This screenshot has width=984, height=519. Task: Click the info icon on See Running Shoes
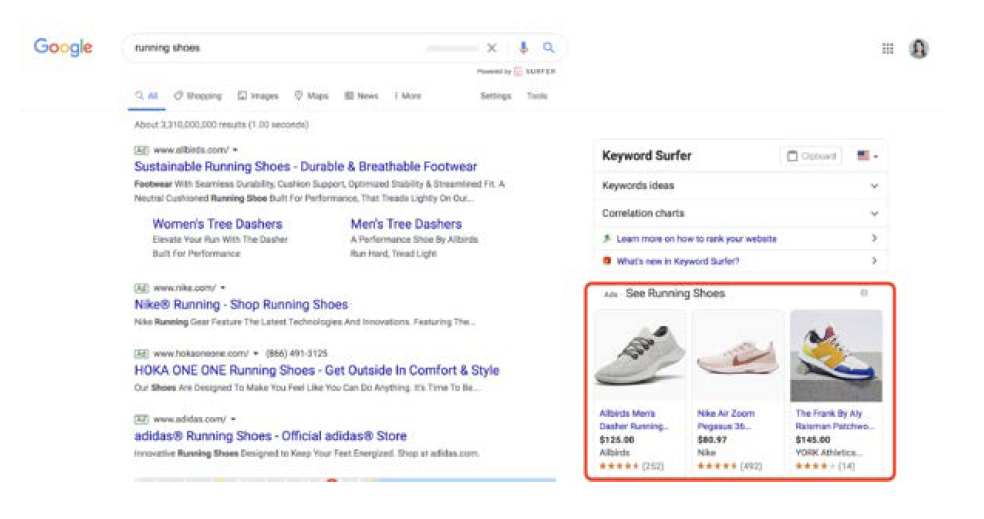pos(864,293)
